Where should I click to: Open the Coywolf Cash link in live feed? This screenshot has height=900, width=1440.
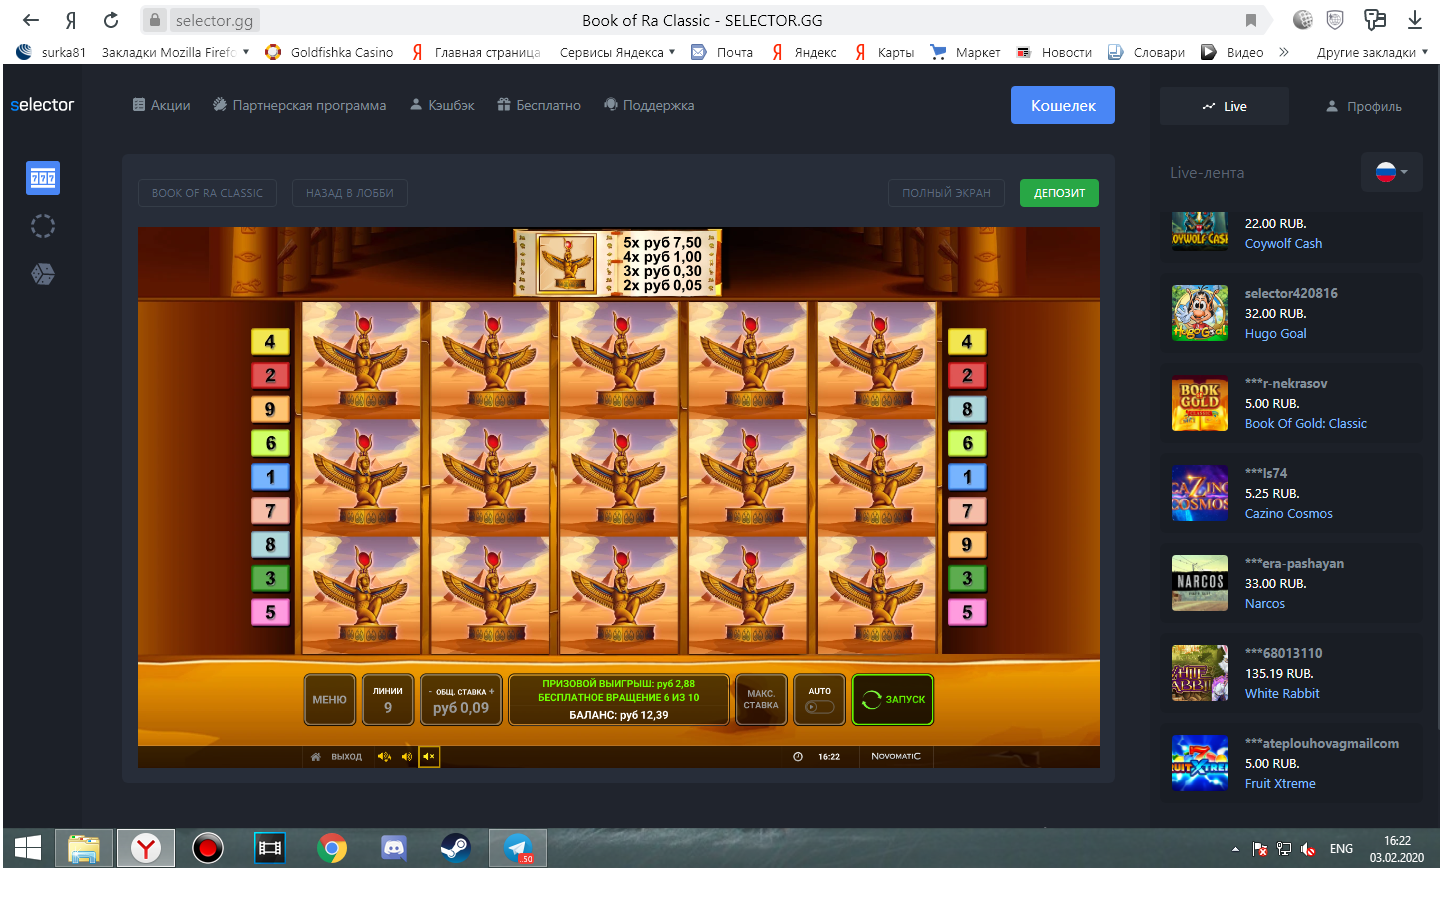pos(1283,243)
